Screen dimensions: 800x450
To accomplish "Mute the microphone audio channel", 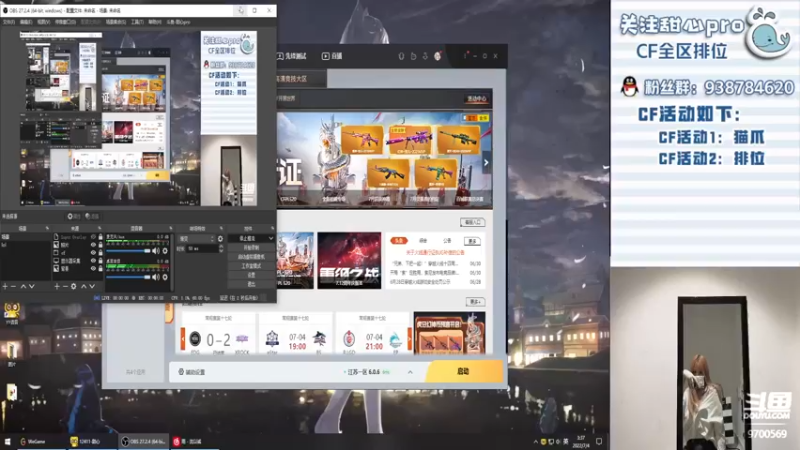I will coord(156,251).
